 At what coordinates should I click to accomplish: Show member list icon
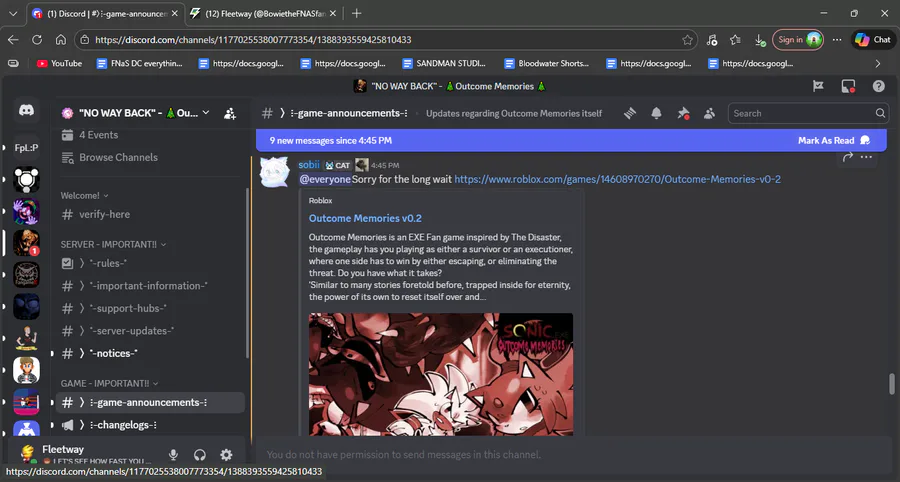(x=709, y=114)
